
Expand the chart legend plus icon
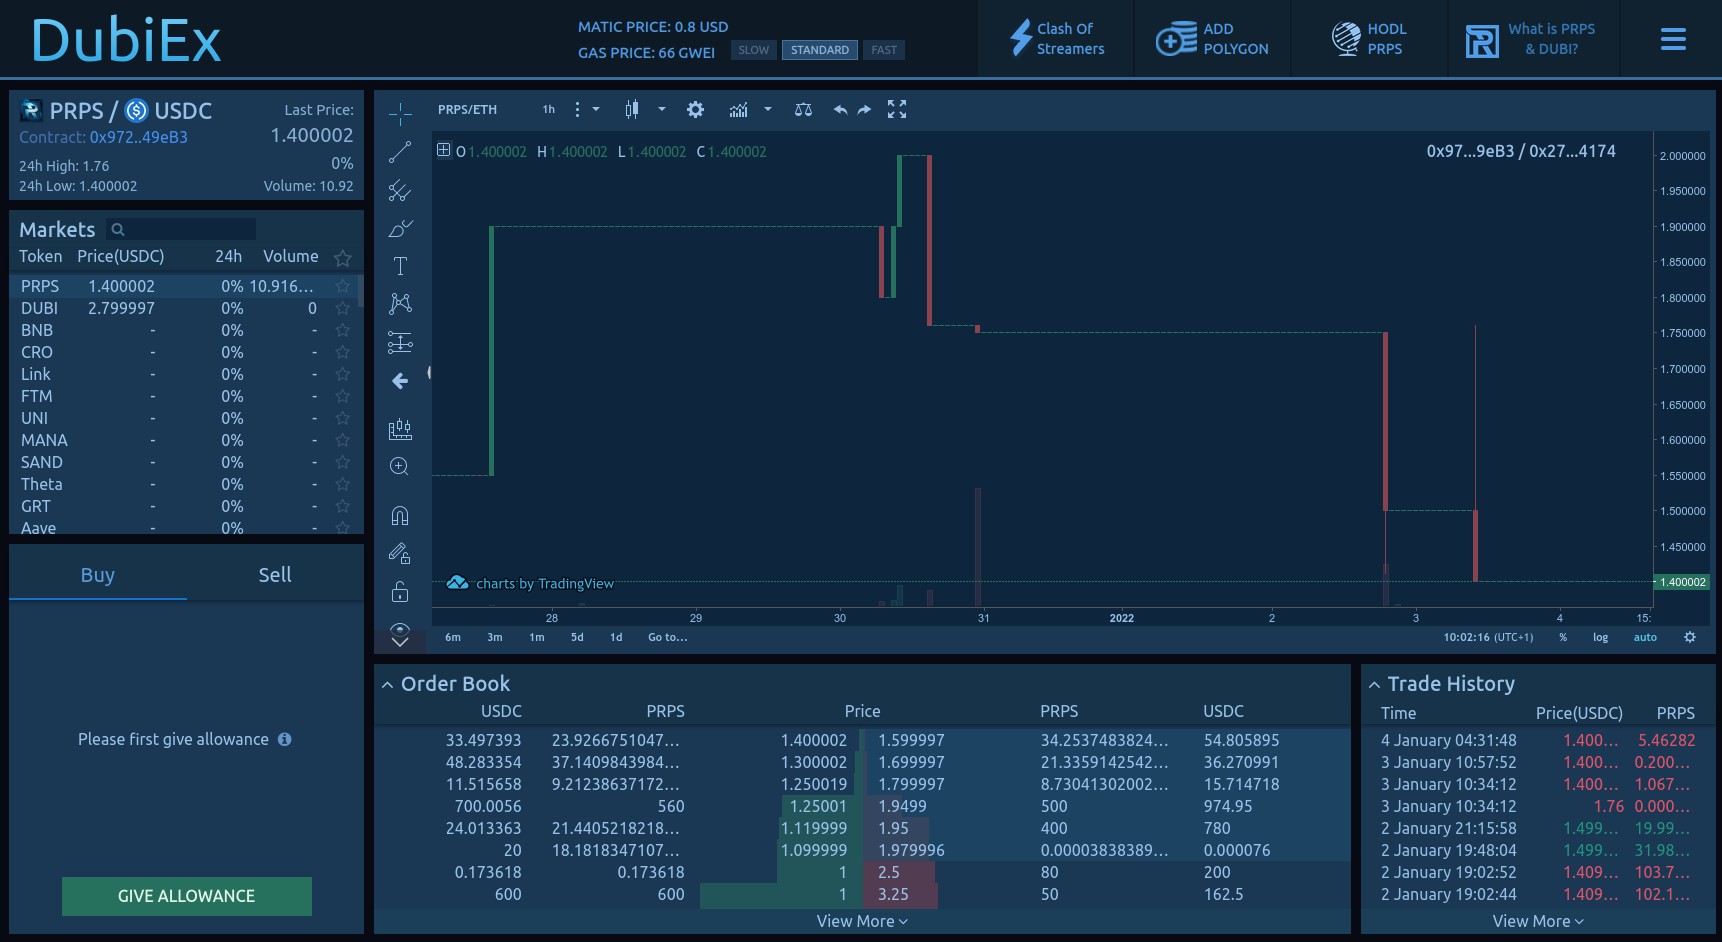point(444,150)
